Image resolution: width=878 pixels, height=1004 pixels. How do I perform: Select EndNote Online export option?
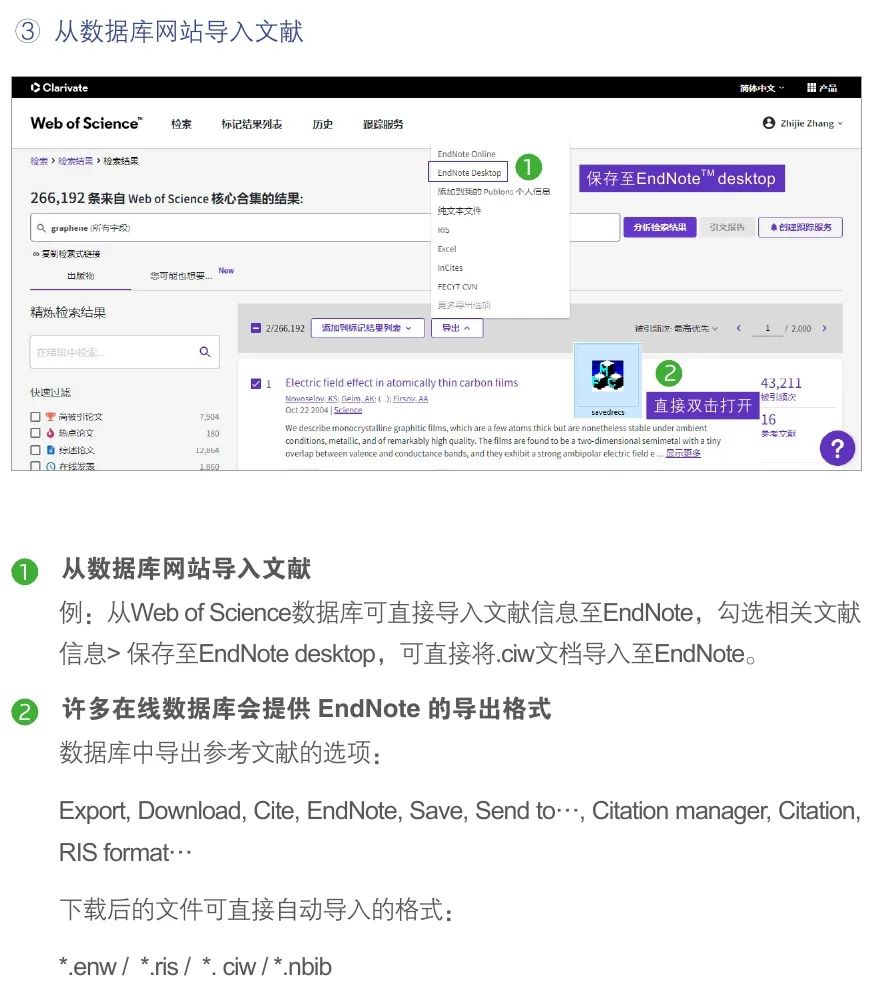466,154
